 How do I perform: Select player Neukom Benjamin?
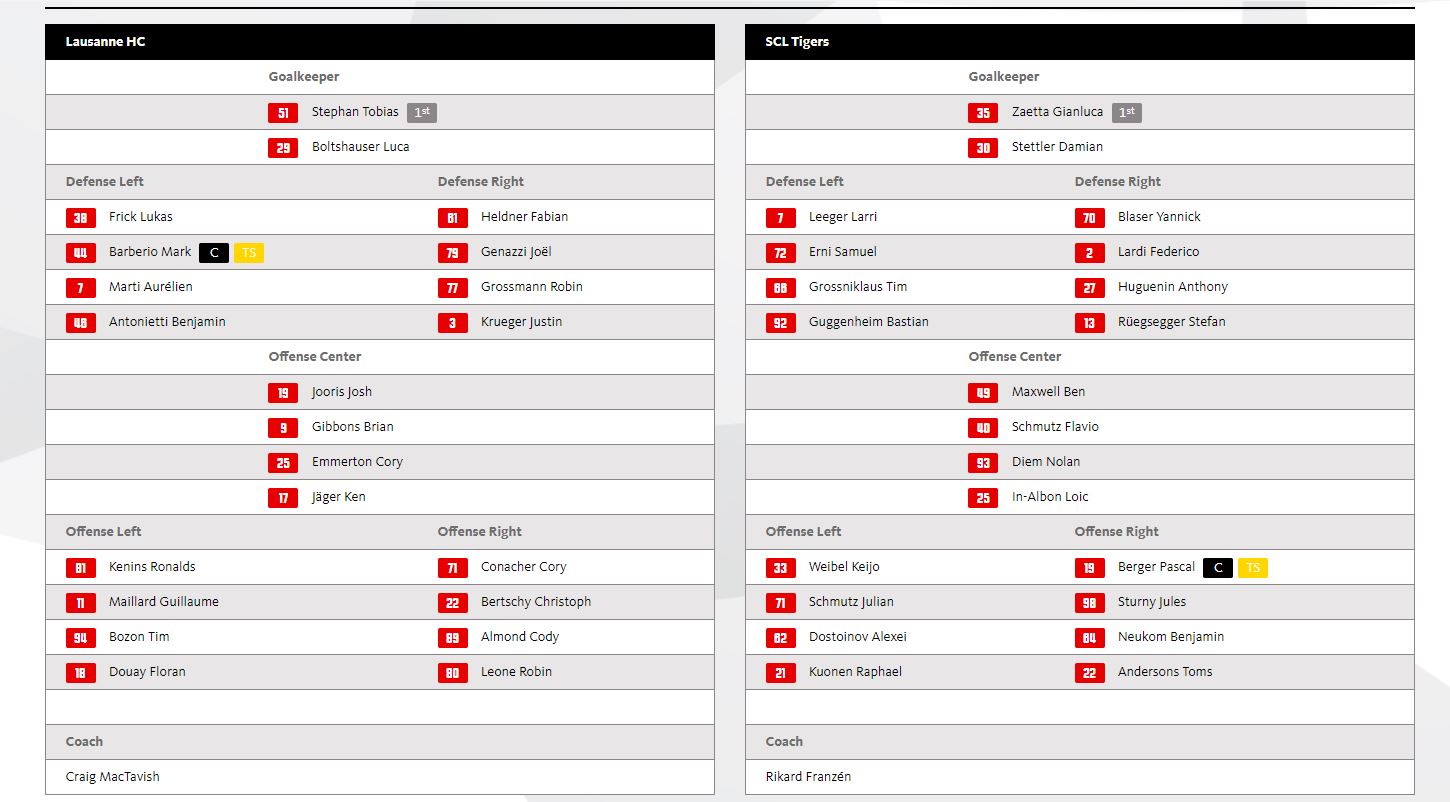click(x=1171, y=637)
